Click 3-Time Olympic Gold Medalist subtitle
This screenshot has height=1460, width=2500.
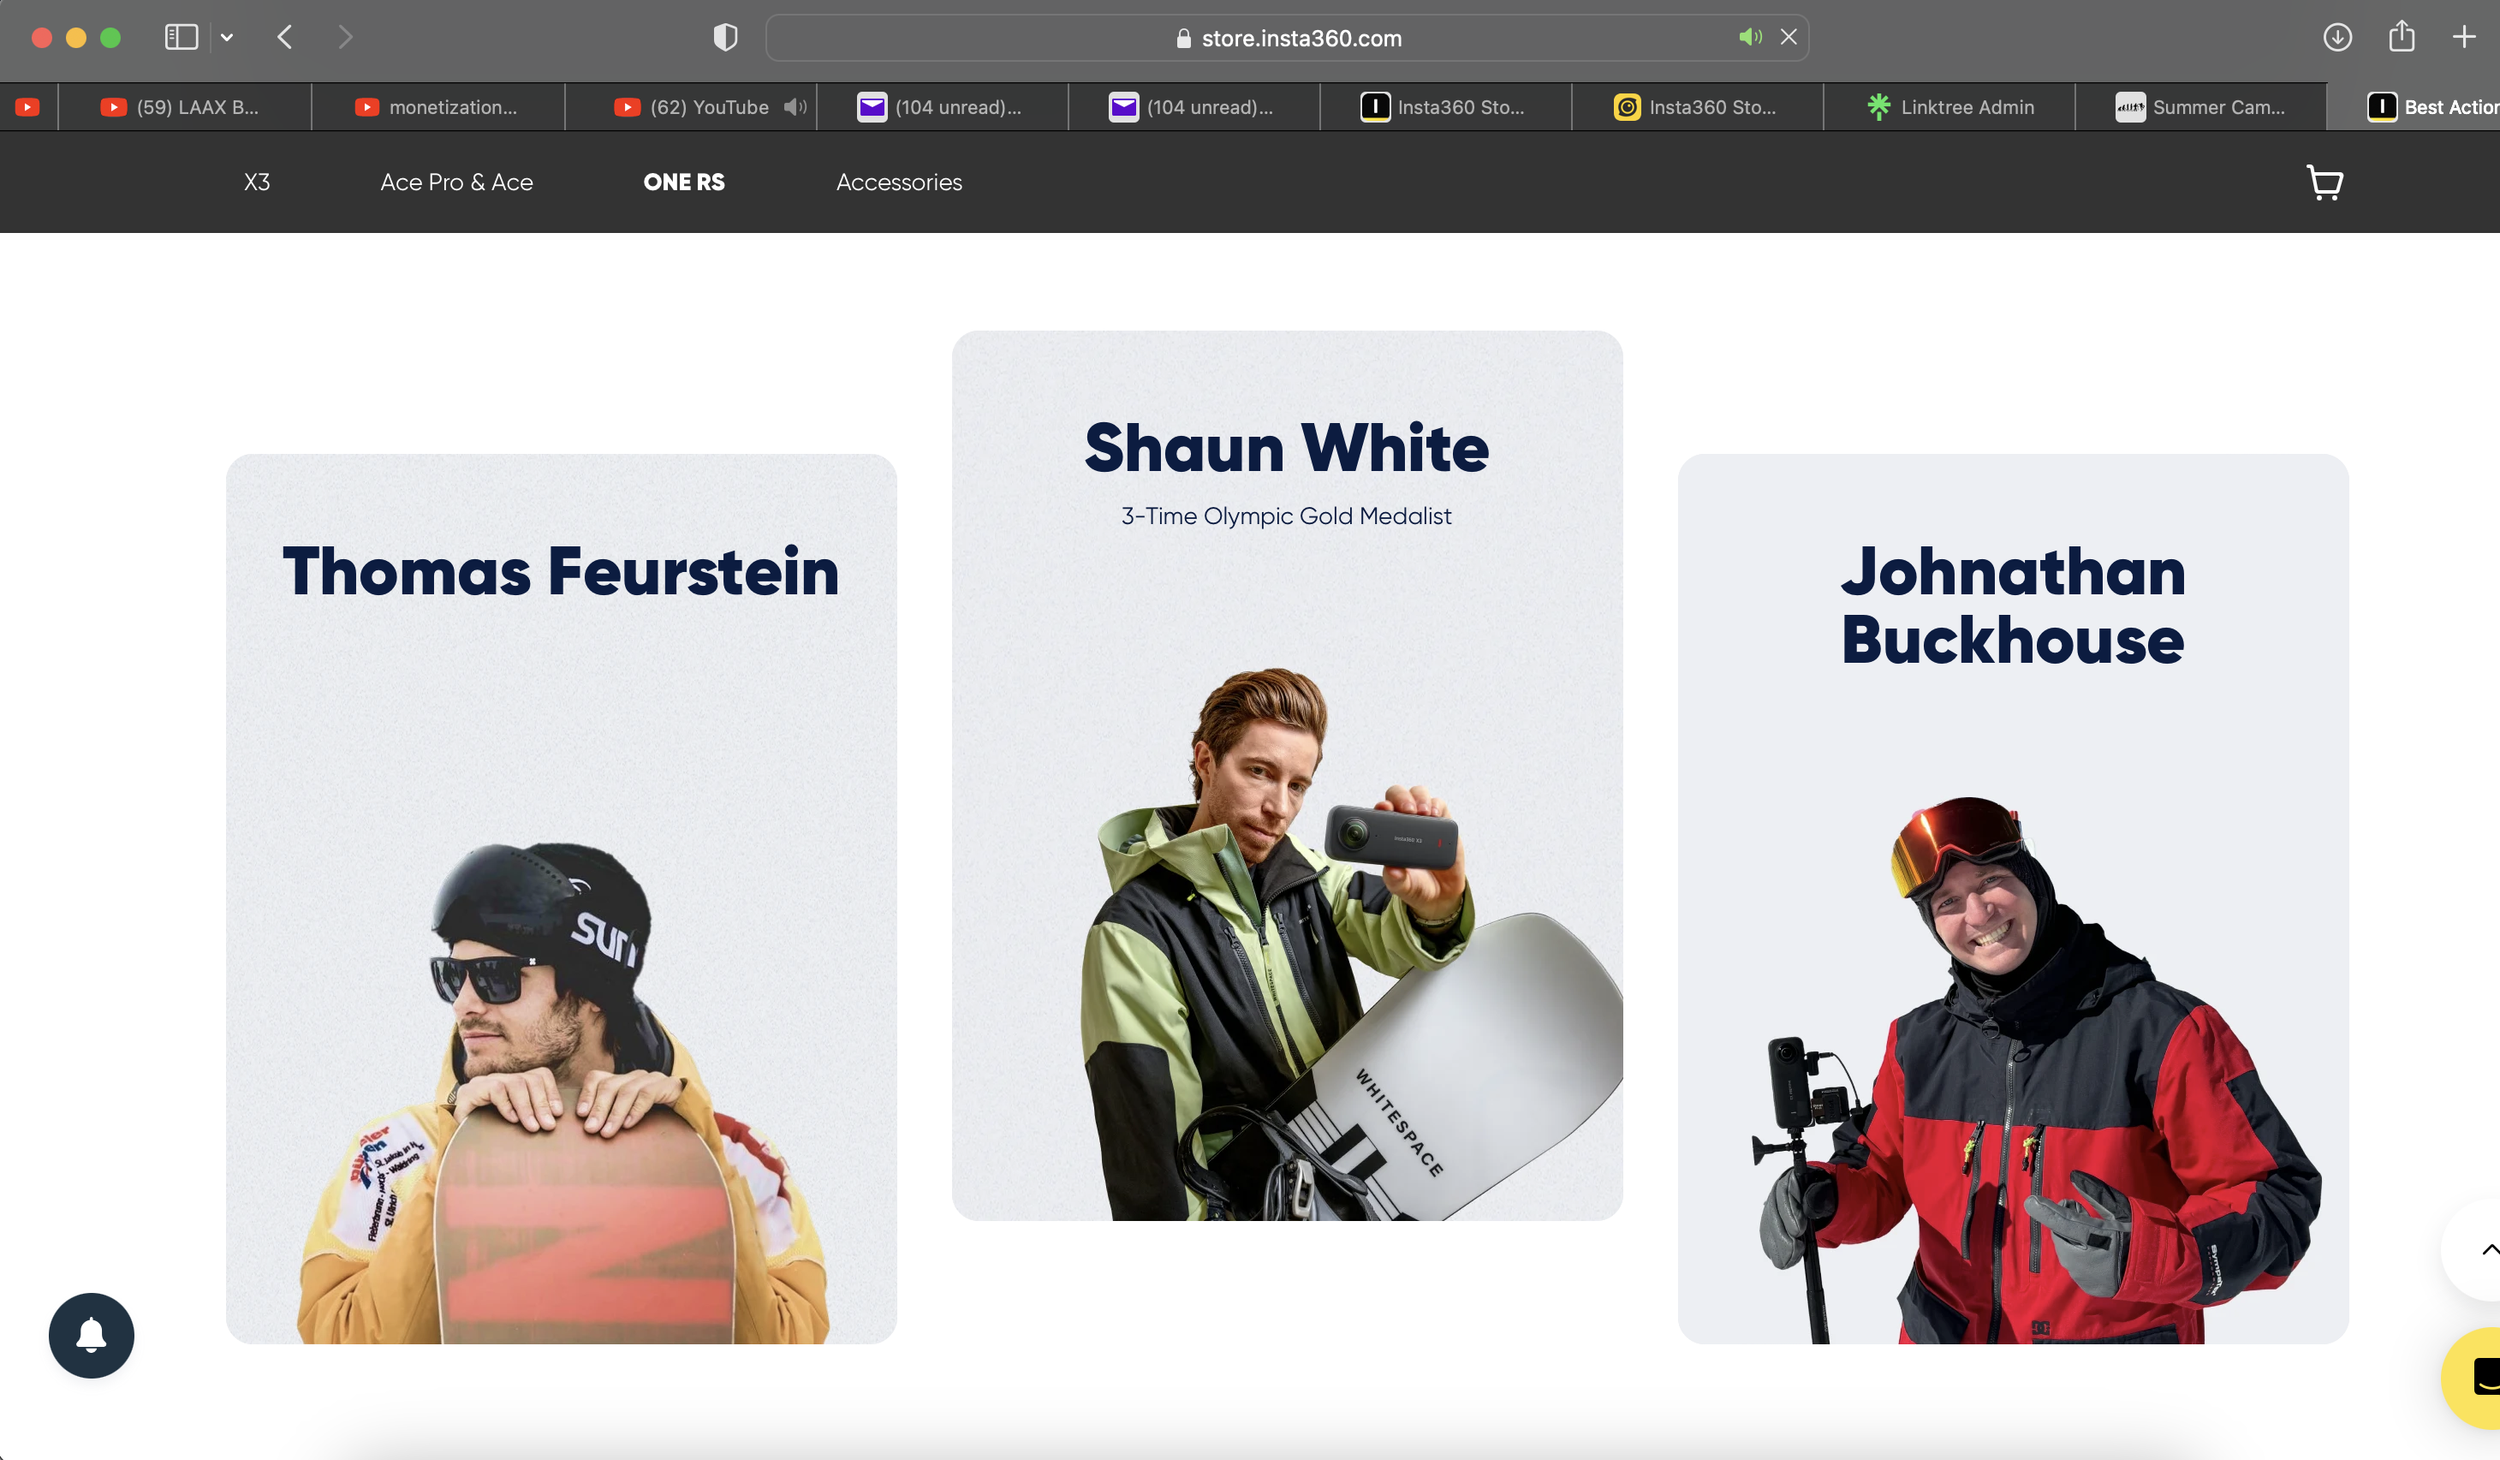point(1286,516)
